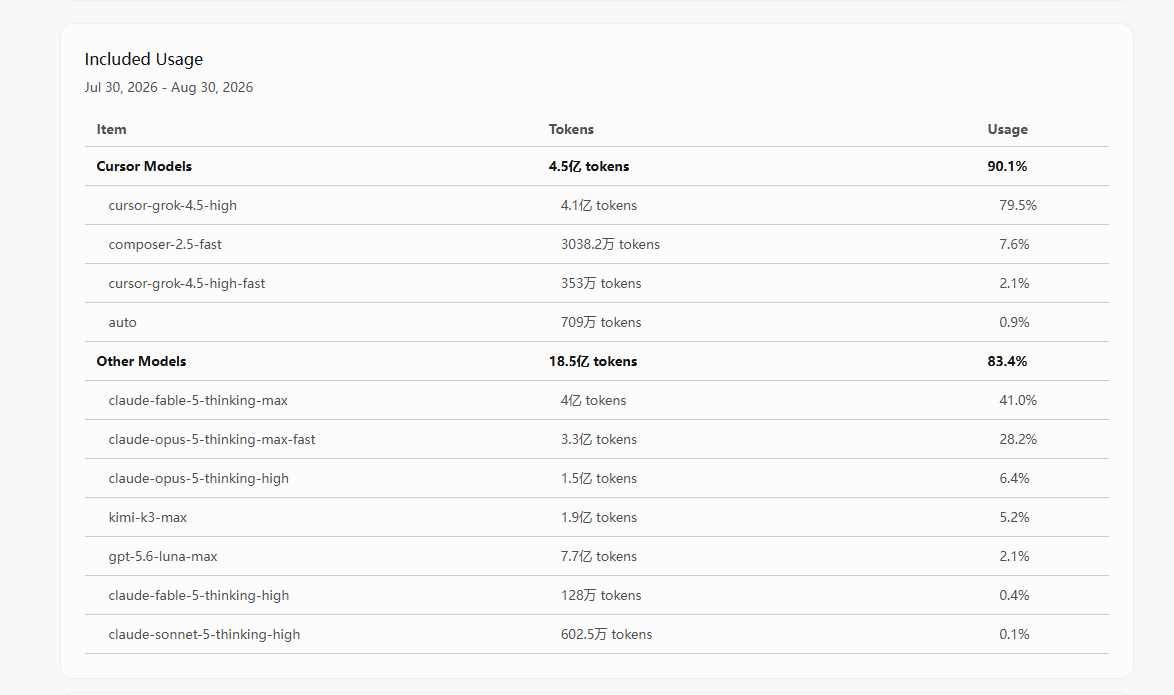Image resolution: width=1174 pixels, height=695 pixels.
Task: Click the Included Usage heading
Action: point(144,59)
